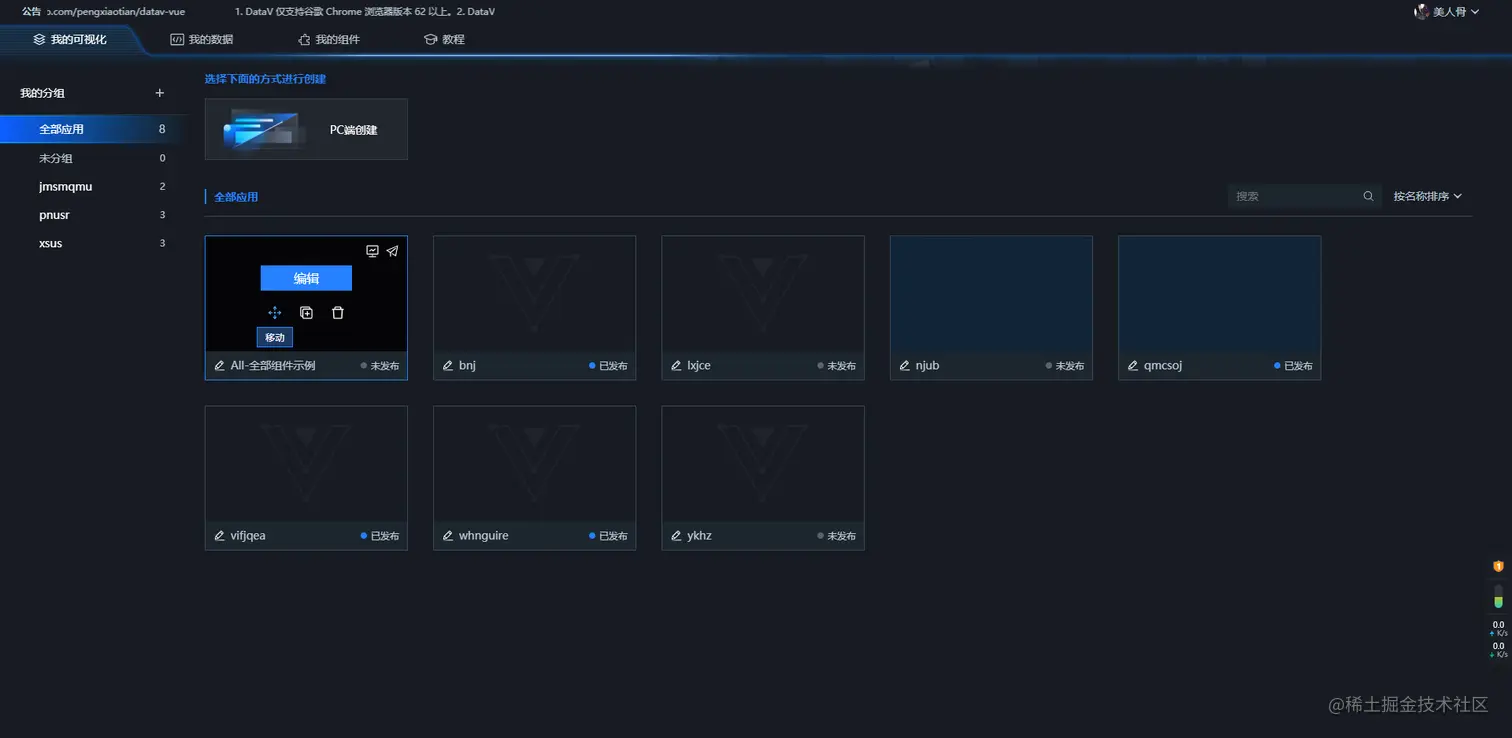Click the project name lxjce

click(x=699, y=366)
